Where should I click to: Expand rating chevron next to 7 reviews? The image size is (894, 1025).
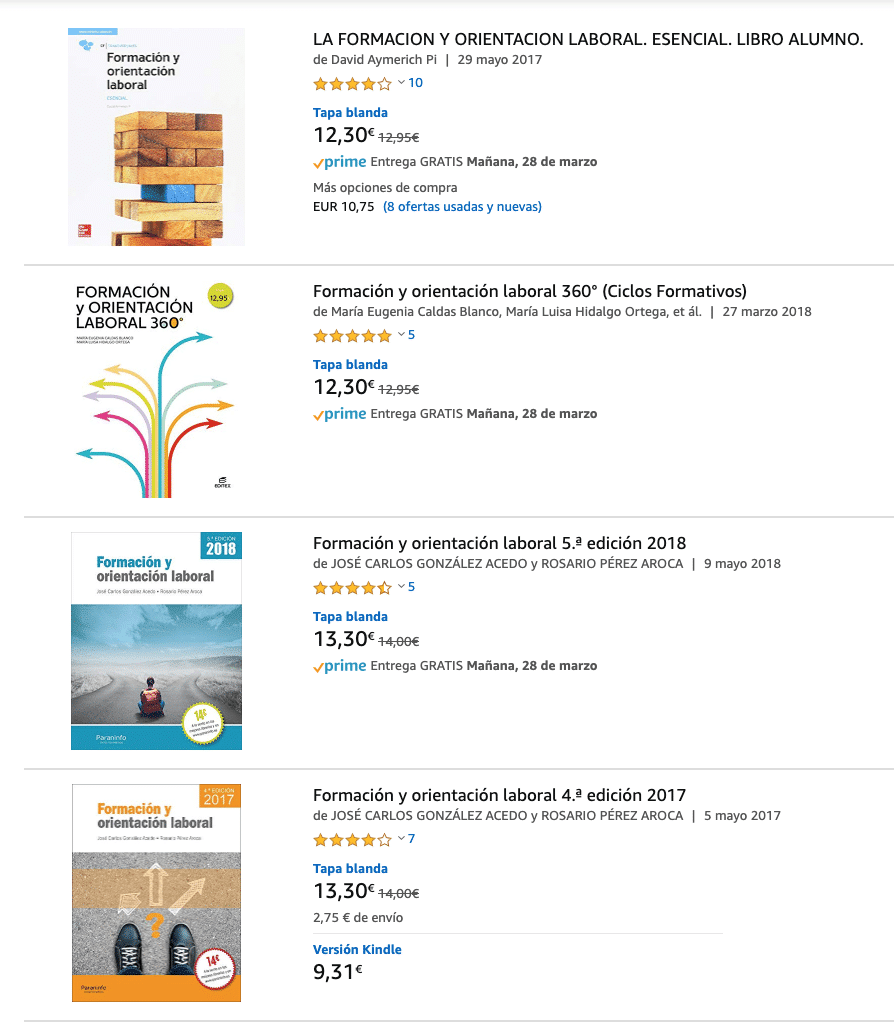pos(401,839)
